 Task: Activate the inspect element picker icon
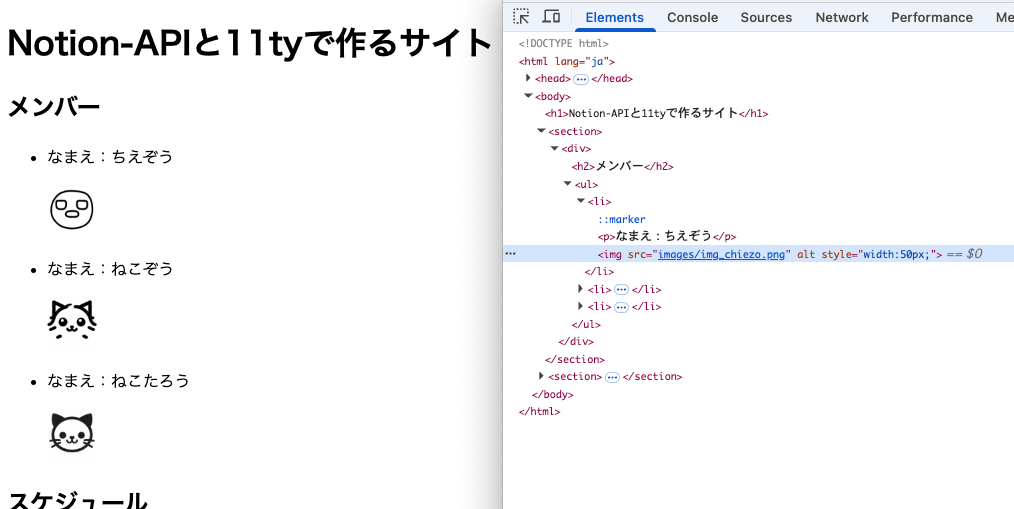tap(521, 17)
